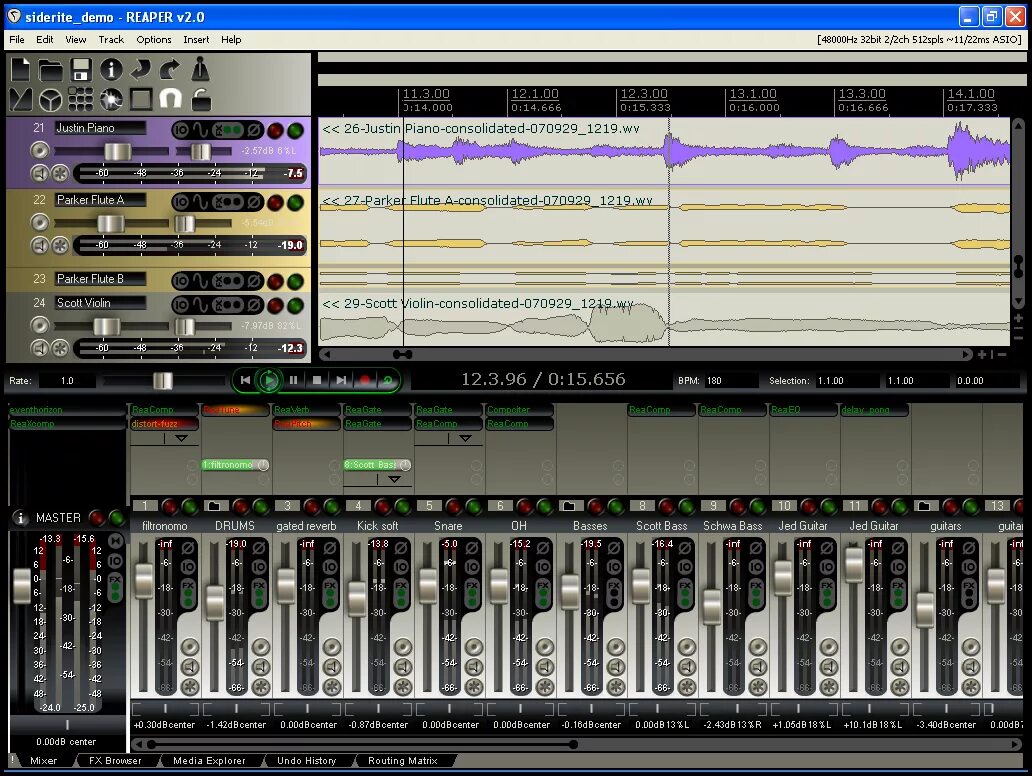Open the Track menu

point(111,39)
